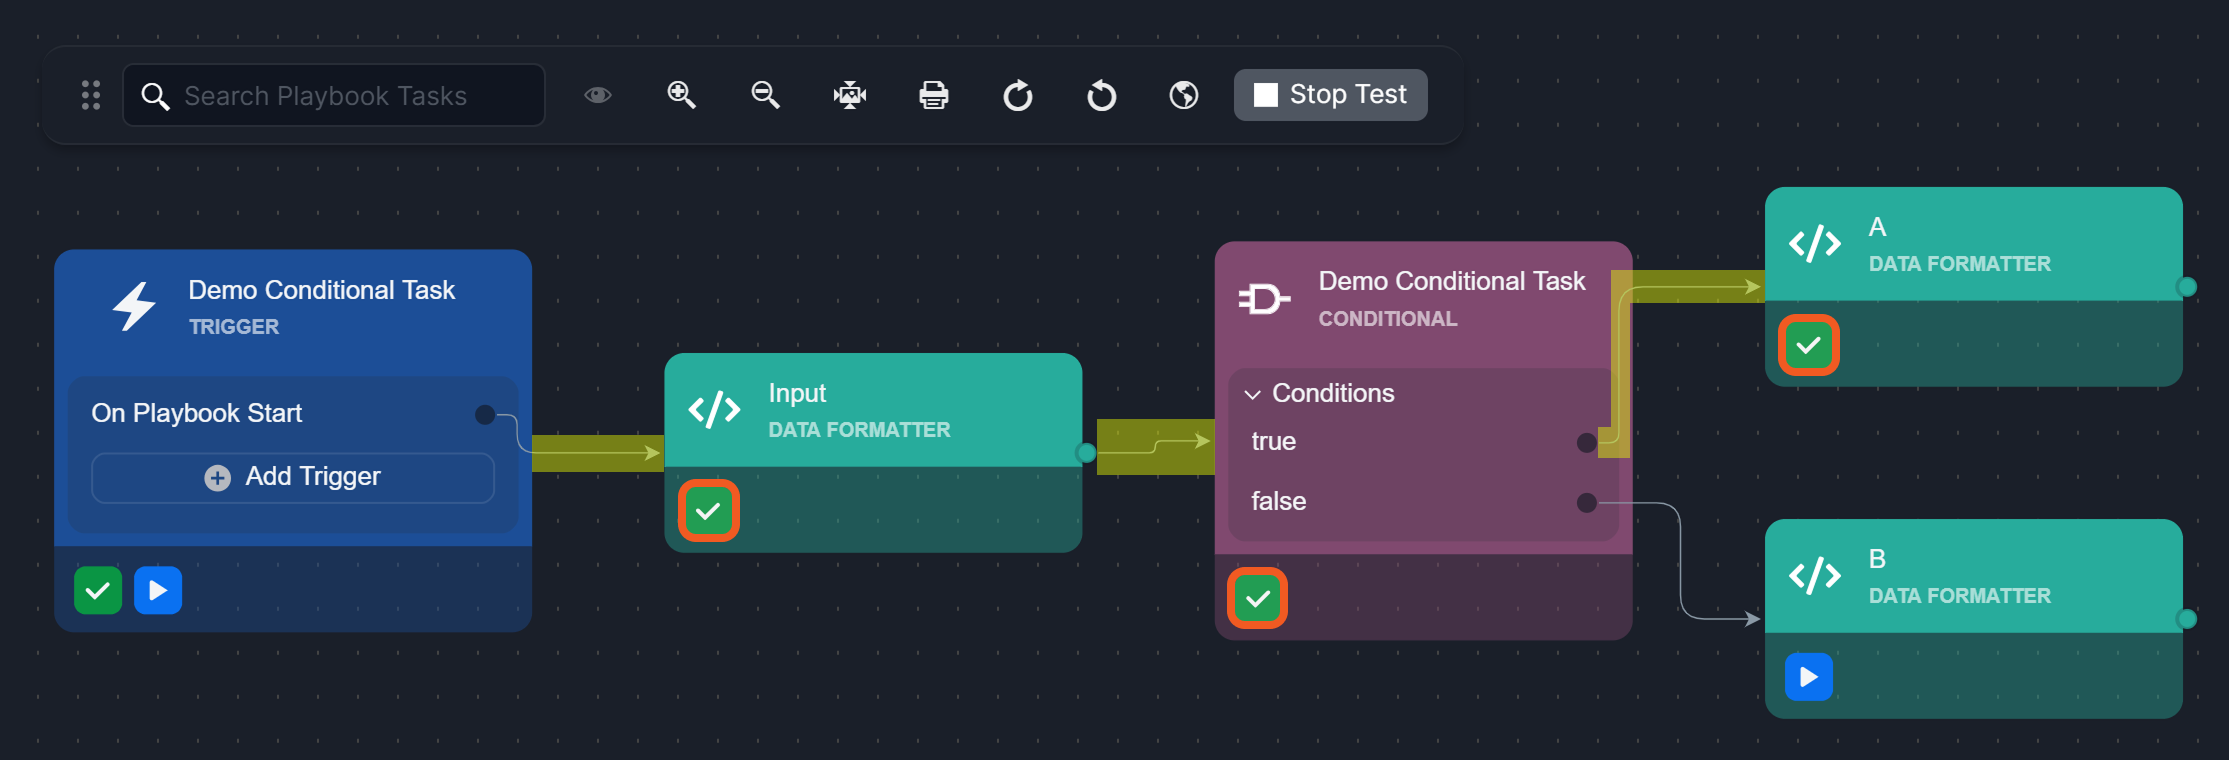
Task: Click the globe icon in toolbar
Action: pos(1184,95)
